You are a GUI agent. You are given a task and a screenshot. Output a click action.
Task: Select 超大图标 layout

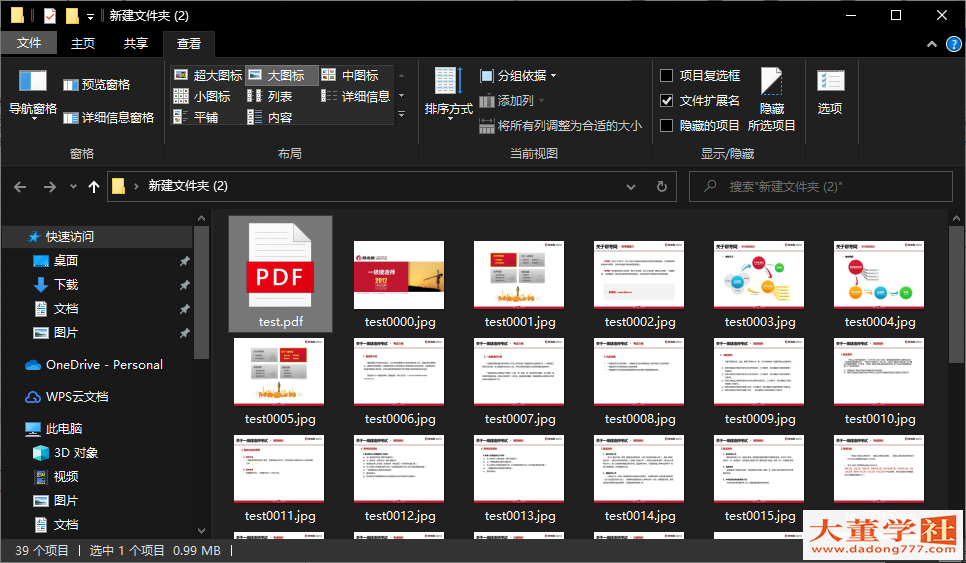point(208,75)
